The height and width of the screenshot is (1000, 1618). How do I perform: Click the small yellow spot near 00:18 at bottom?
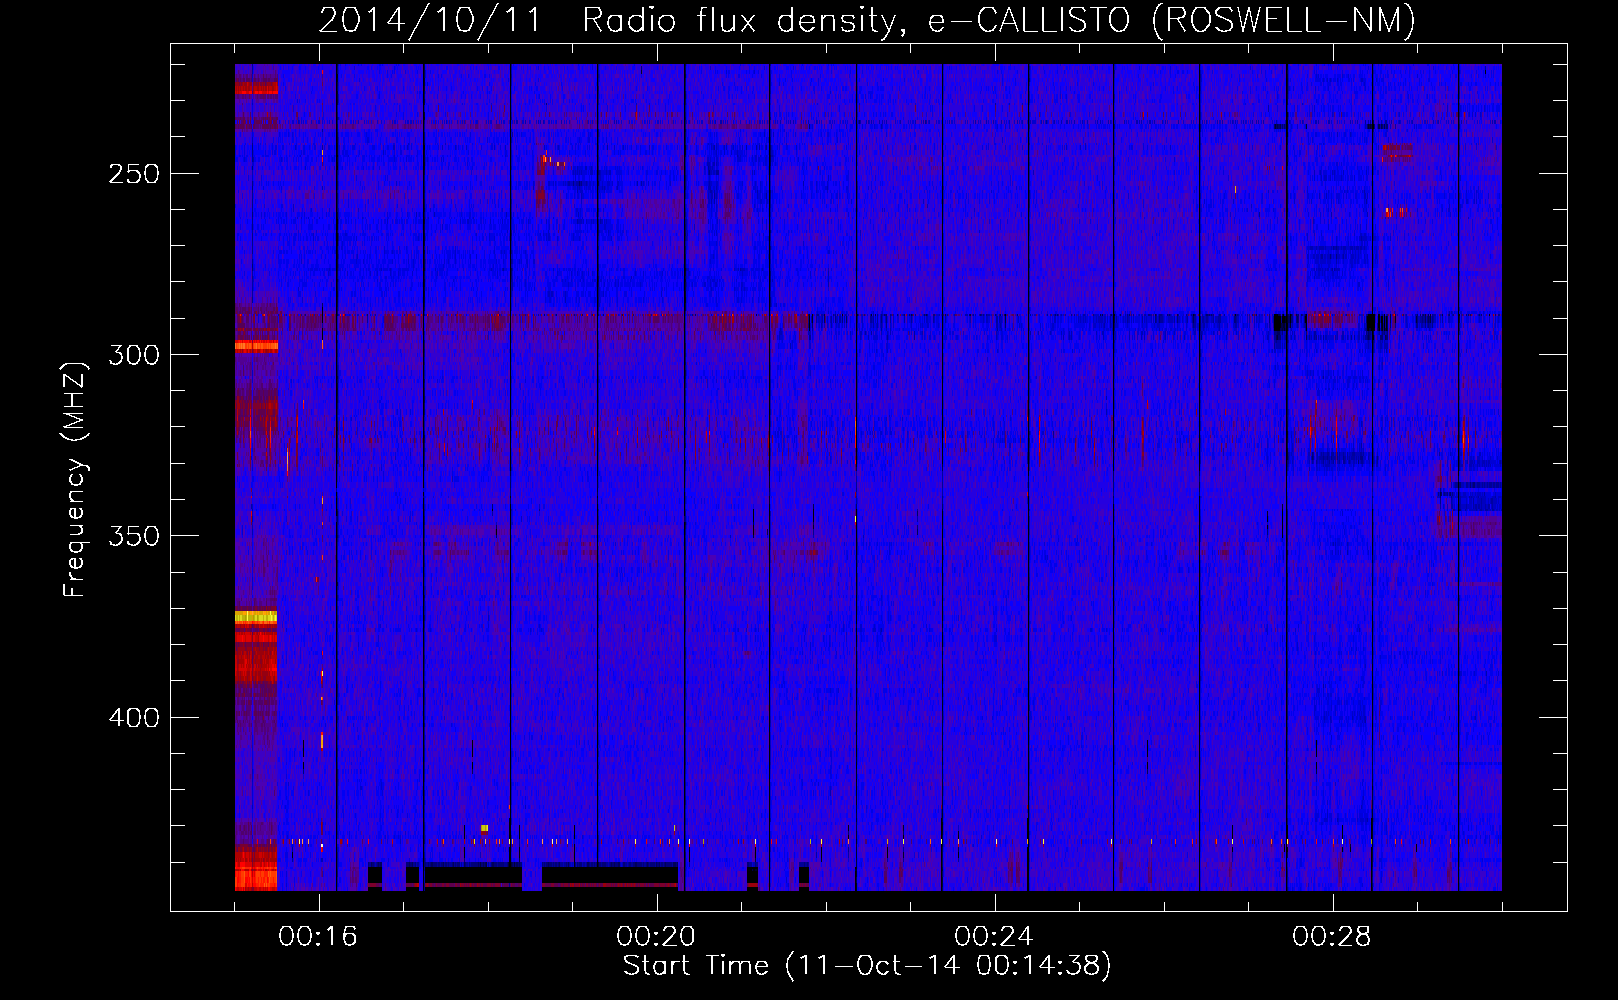point(484,828)
